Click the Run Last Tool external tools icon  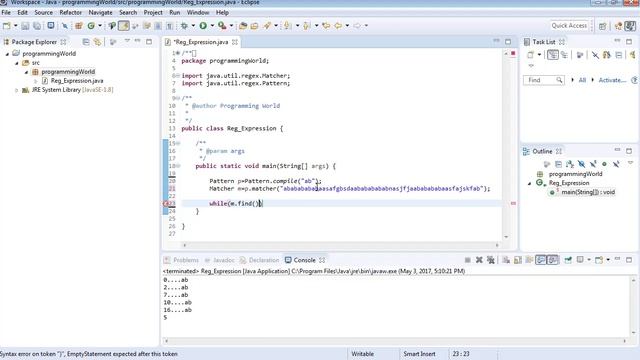pyautogui.click(x=222, y=26)
